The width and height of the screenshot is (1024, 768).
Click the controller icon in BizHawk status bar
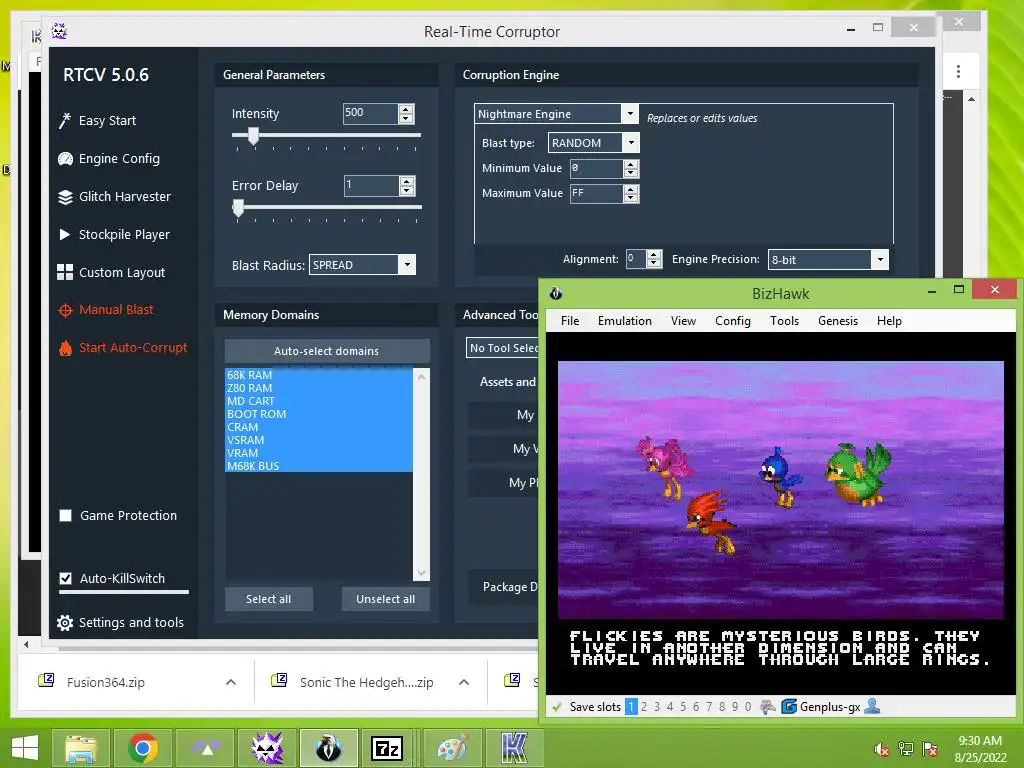pyautogui.click(x=768, y=706)
